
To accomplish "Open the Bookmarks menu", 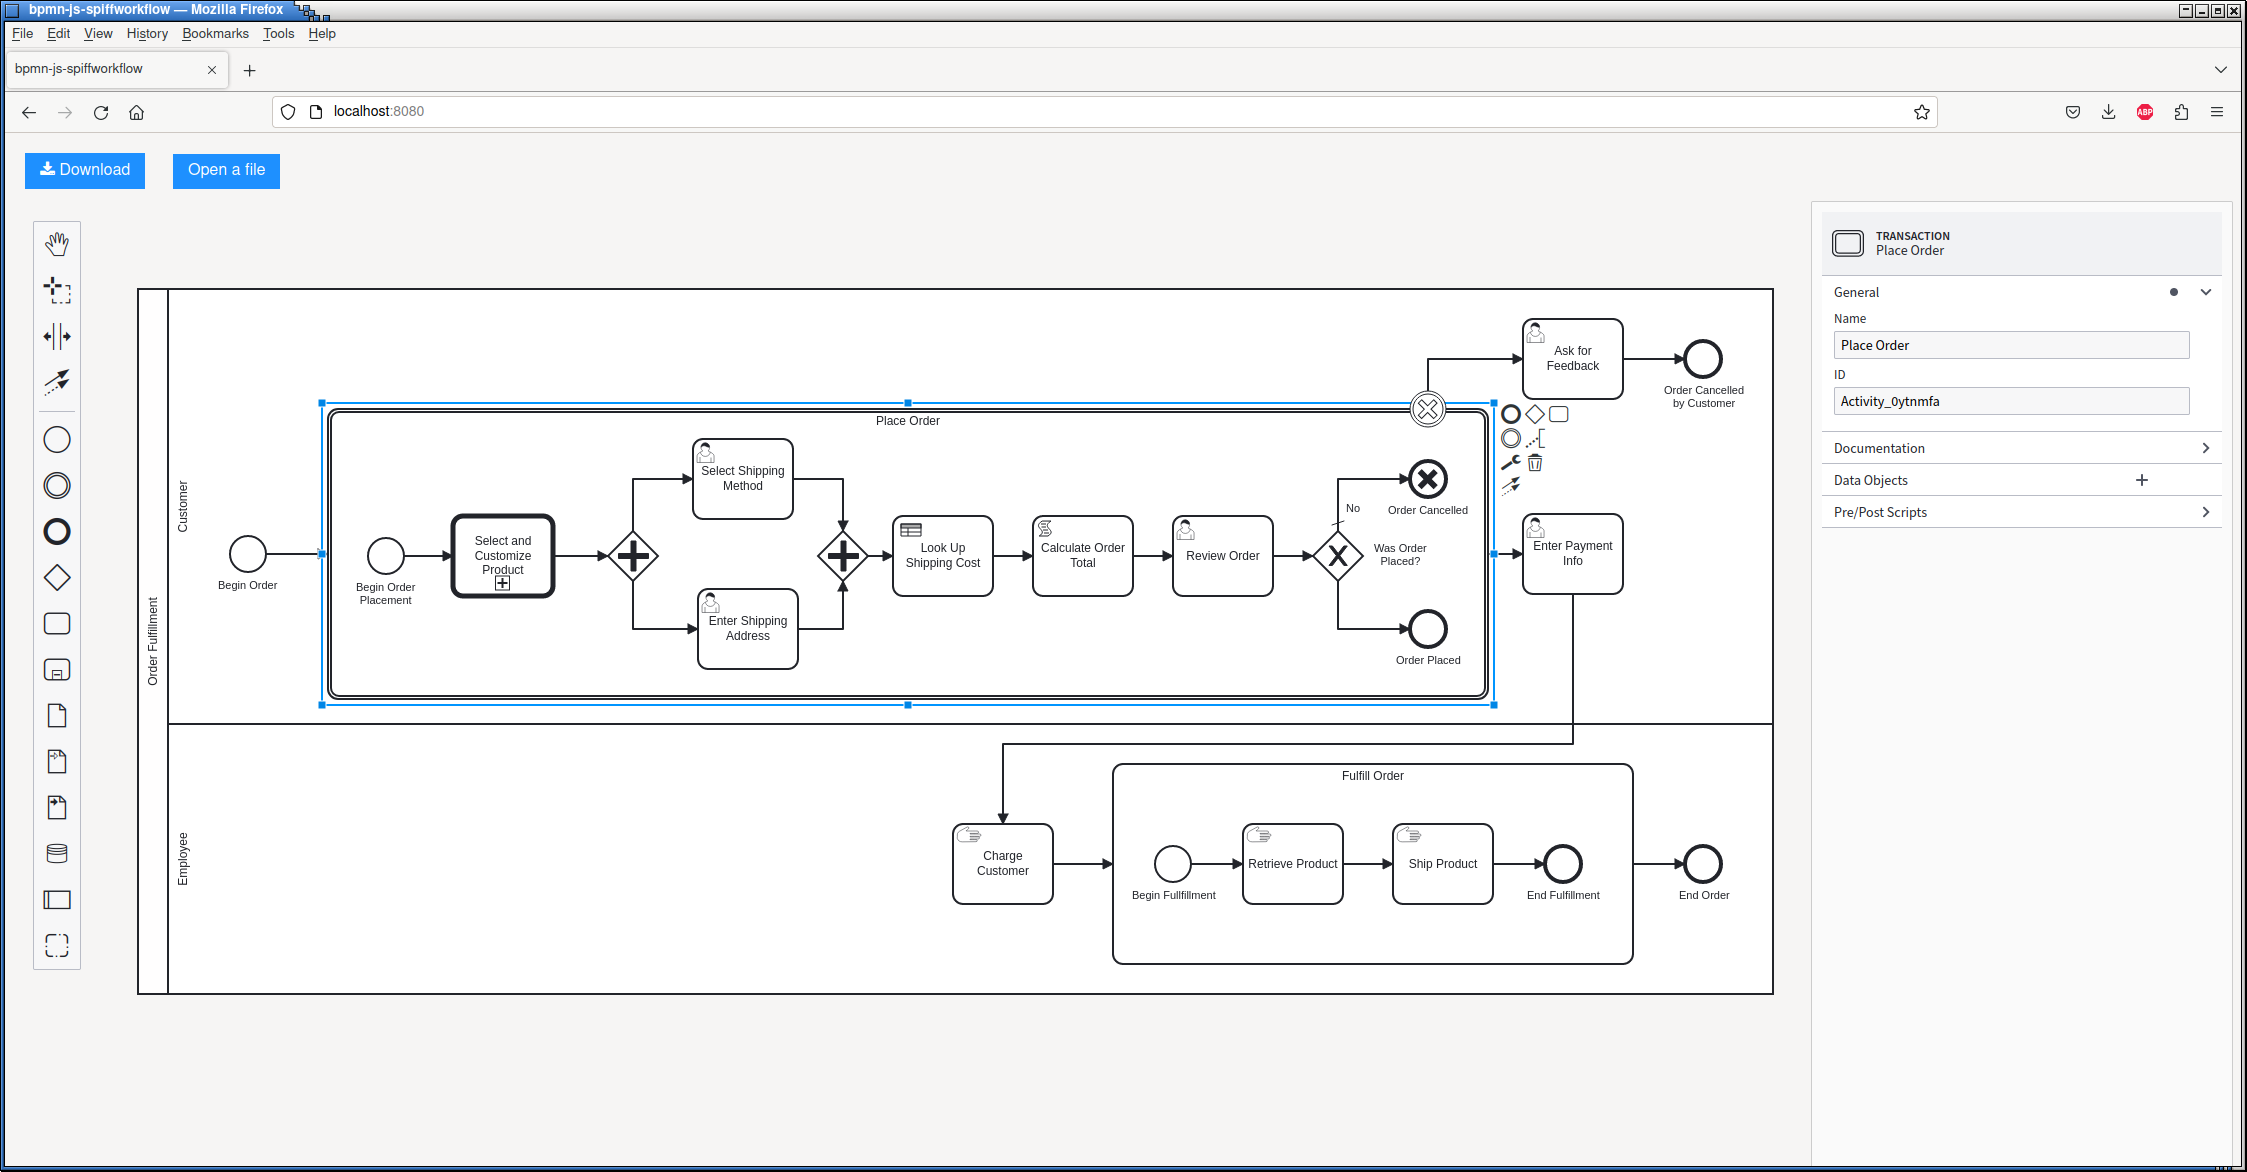I will [x=215, y=33].
